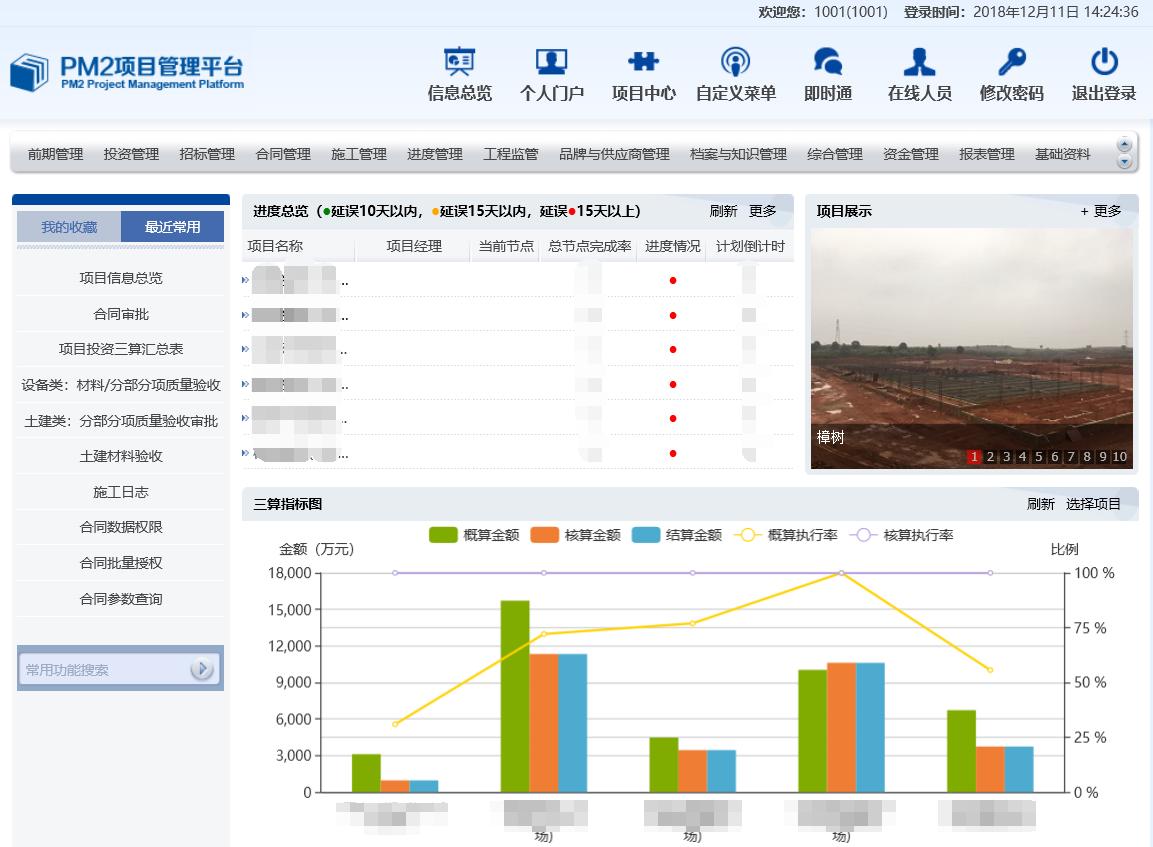Open the 合同管理 menu
Screen dimensions: 1153x847
pyautogui.click(x=283, y=154)
